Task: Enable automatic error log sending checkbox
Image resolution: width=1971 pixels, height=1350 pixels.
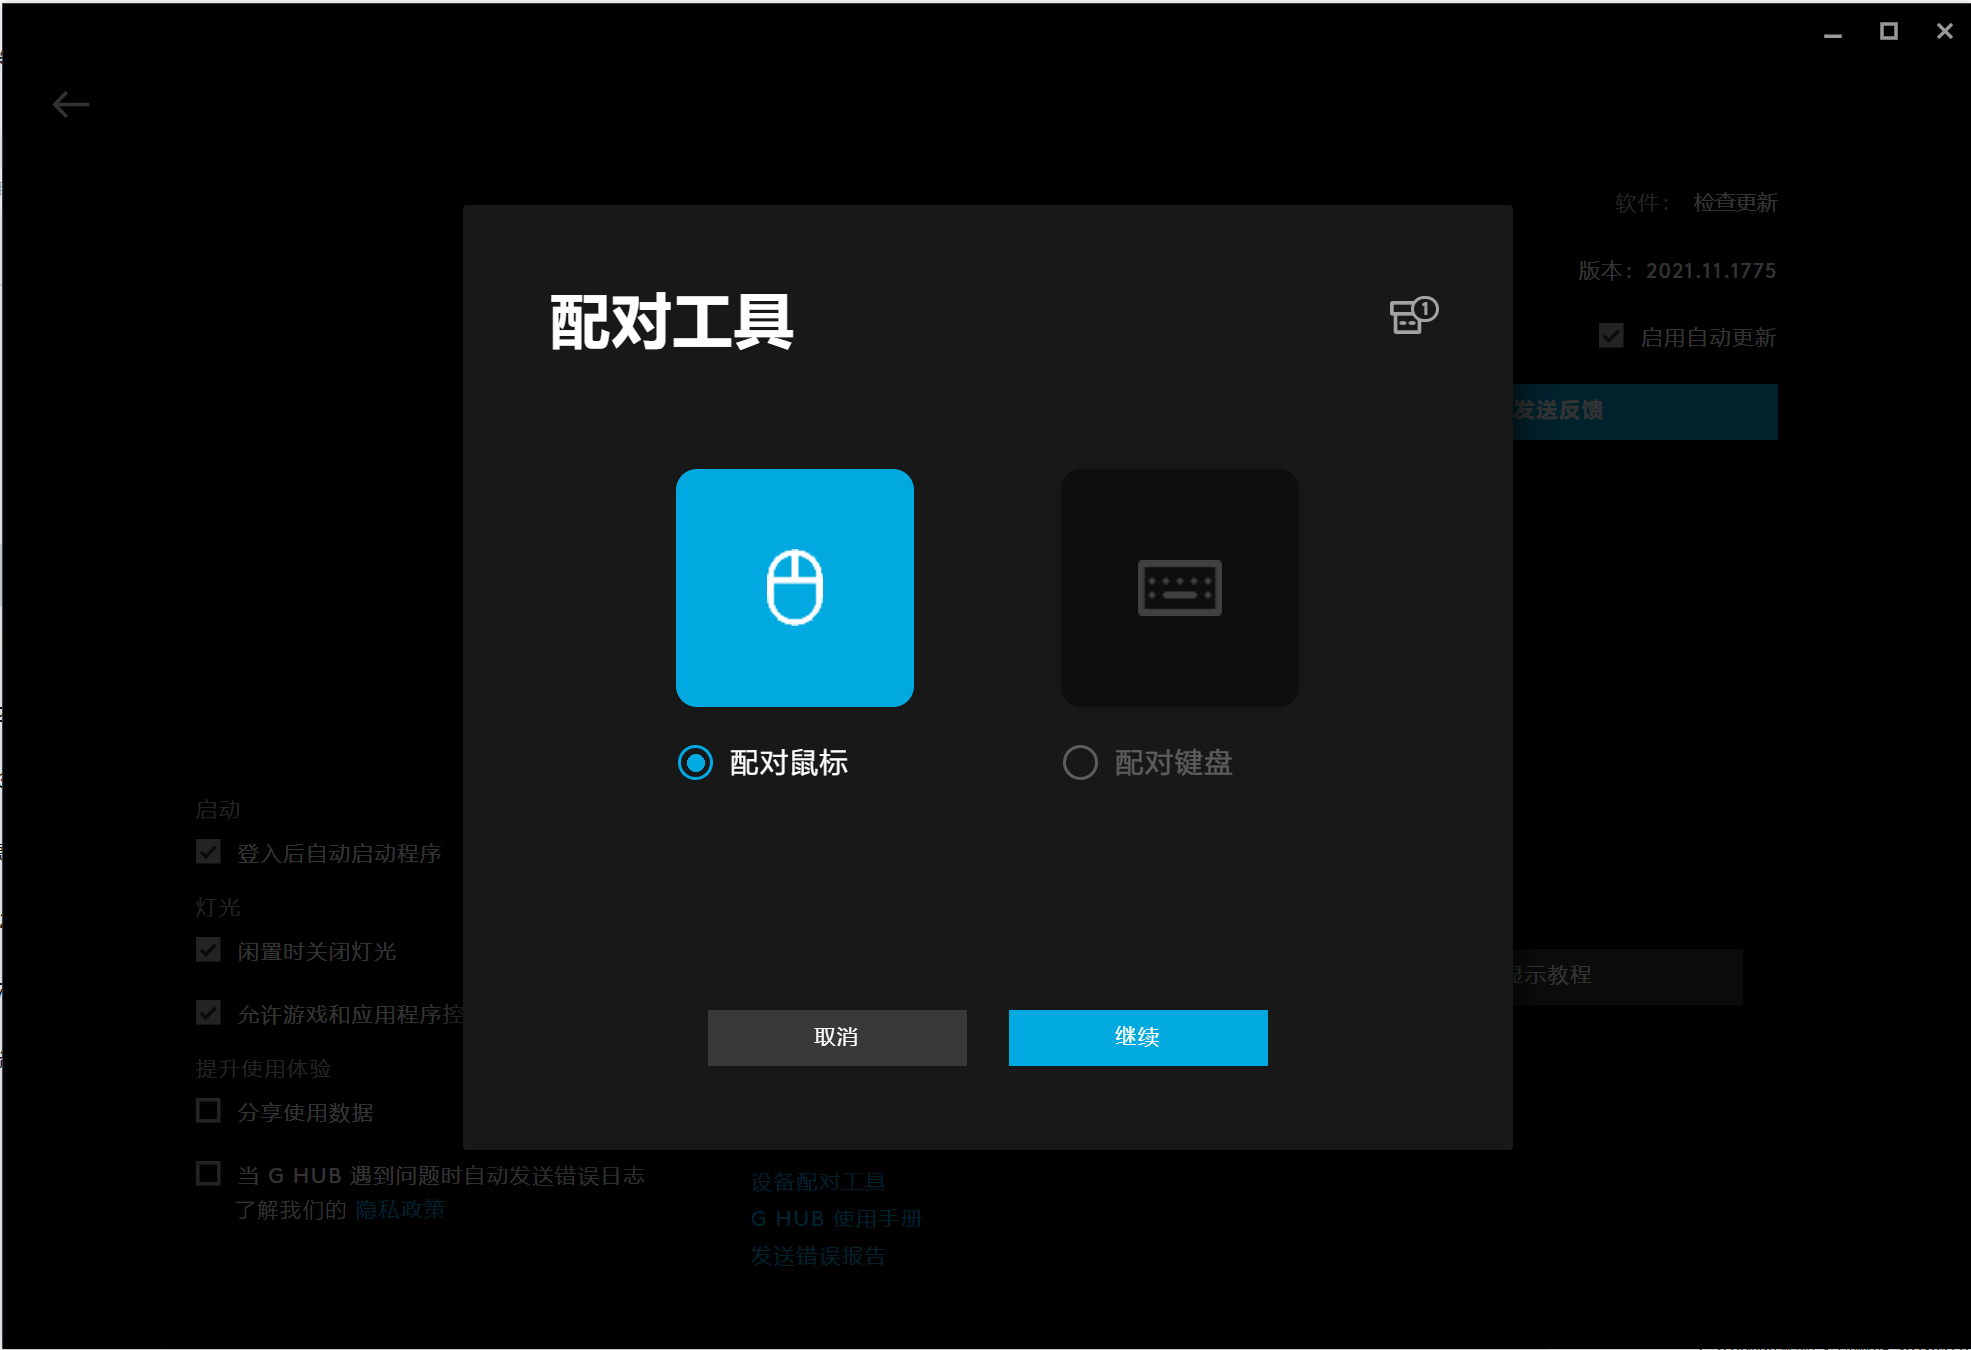Action: click(209, 1174)
